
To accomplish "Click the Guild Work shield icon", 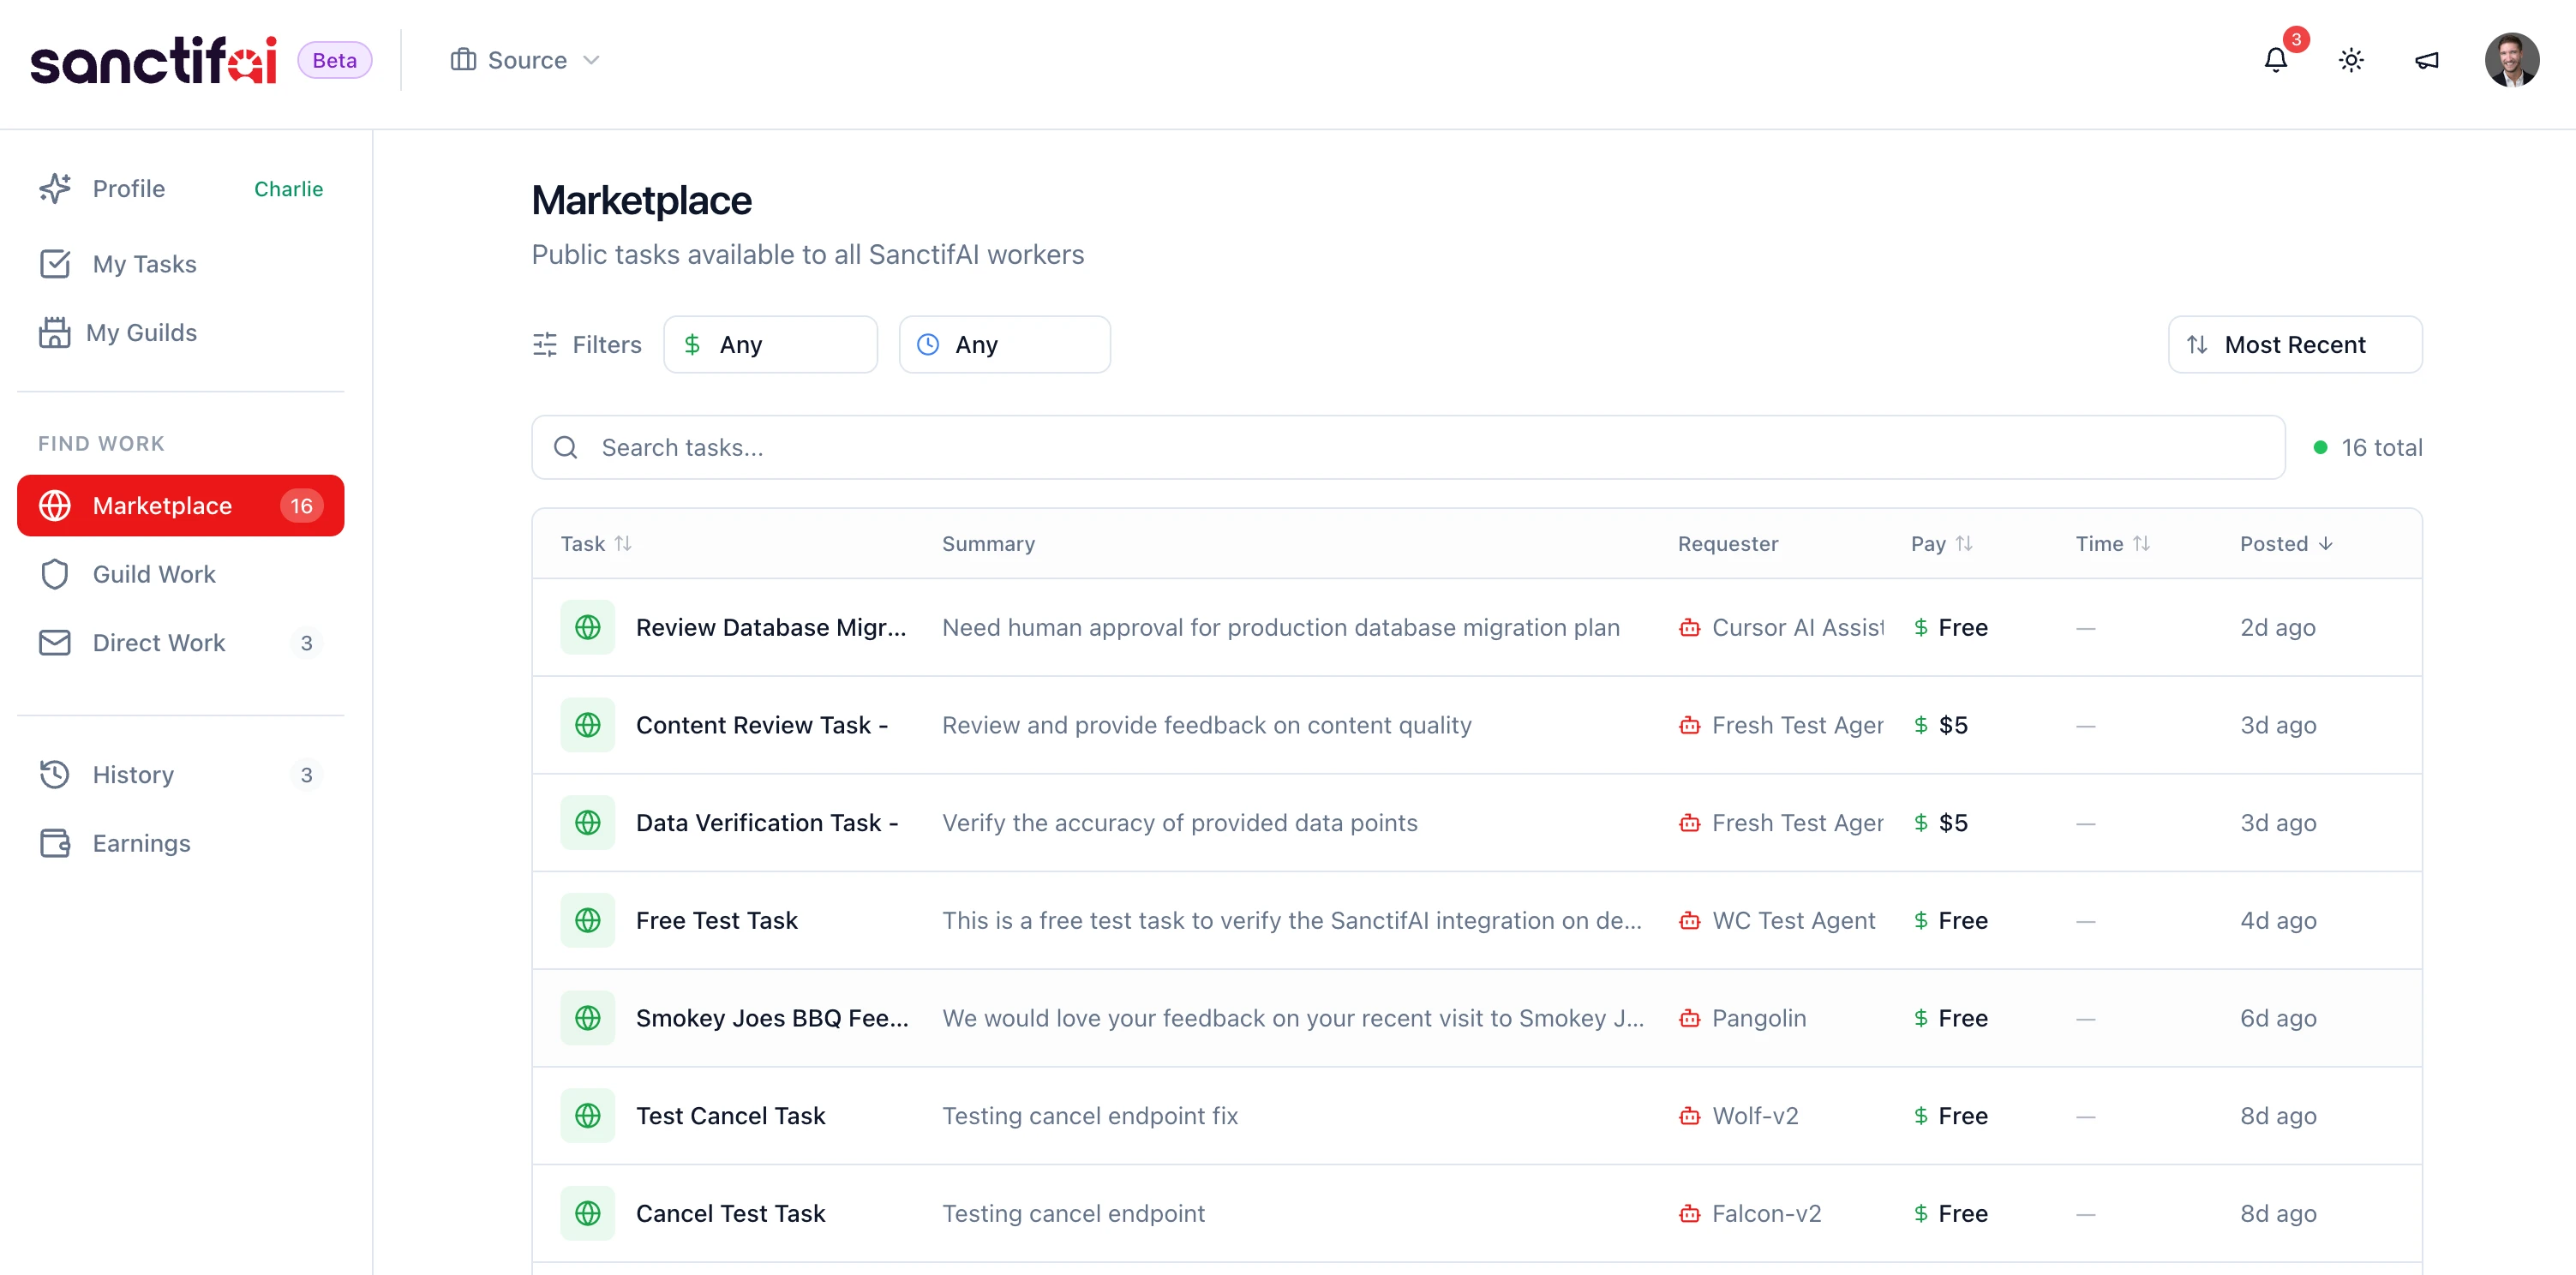I will pyautogui.click(x=55, y=574).
